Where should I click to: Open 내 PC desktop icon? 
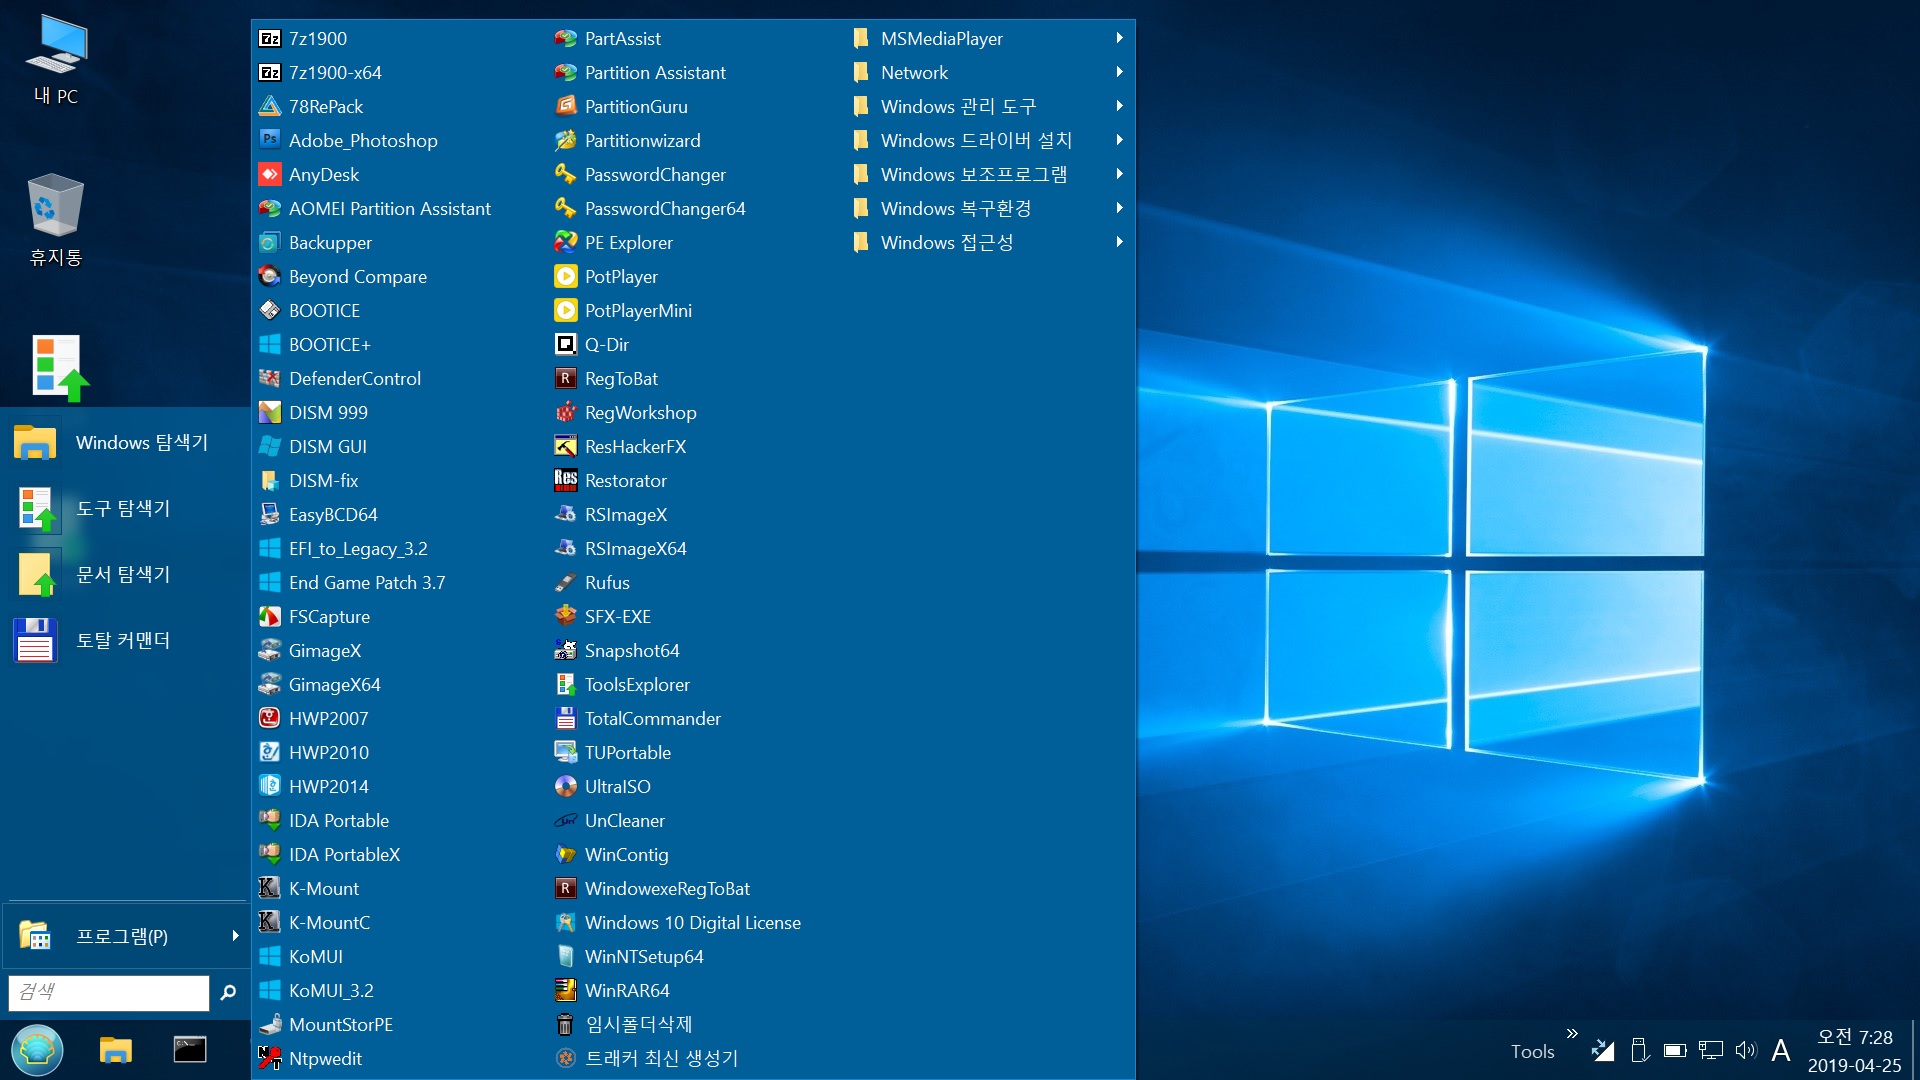(x=56, y=60)
